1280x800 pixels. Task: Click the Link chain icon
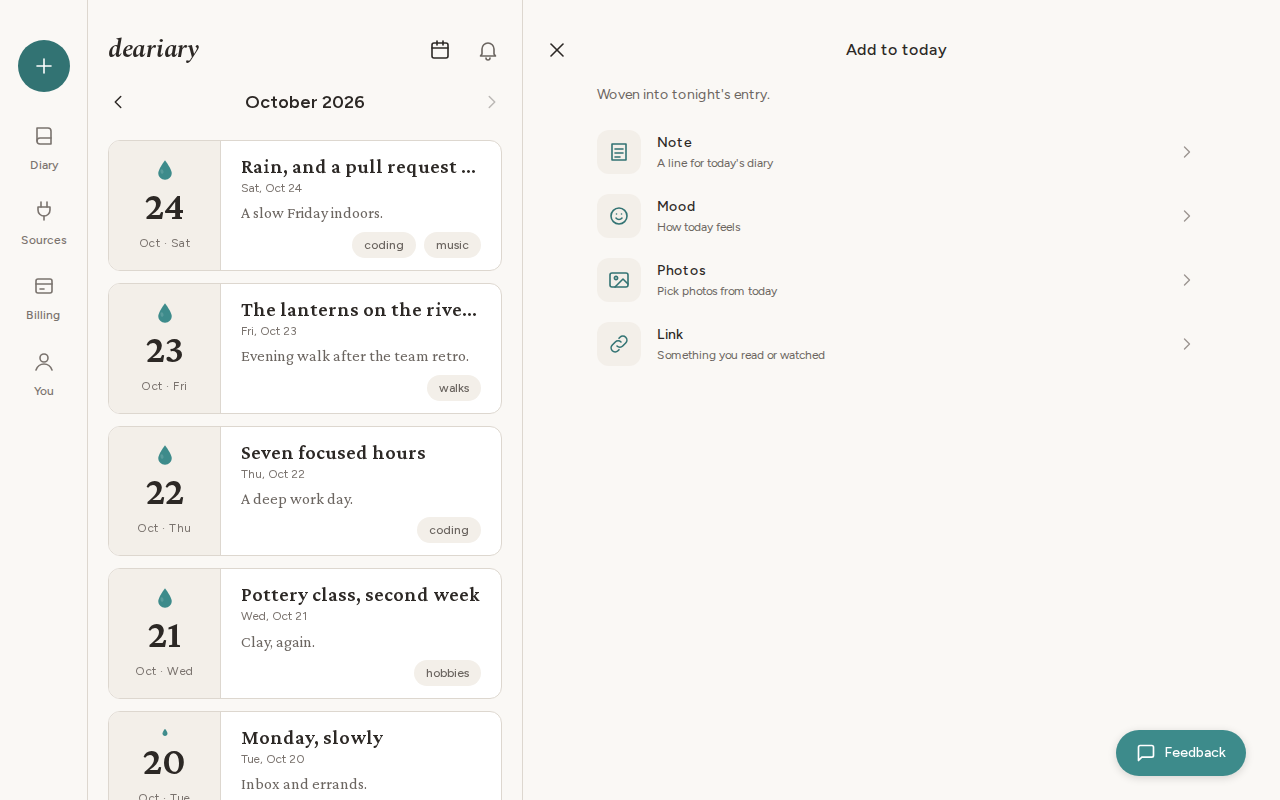pos(619,344)
